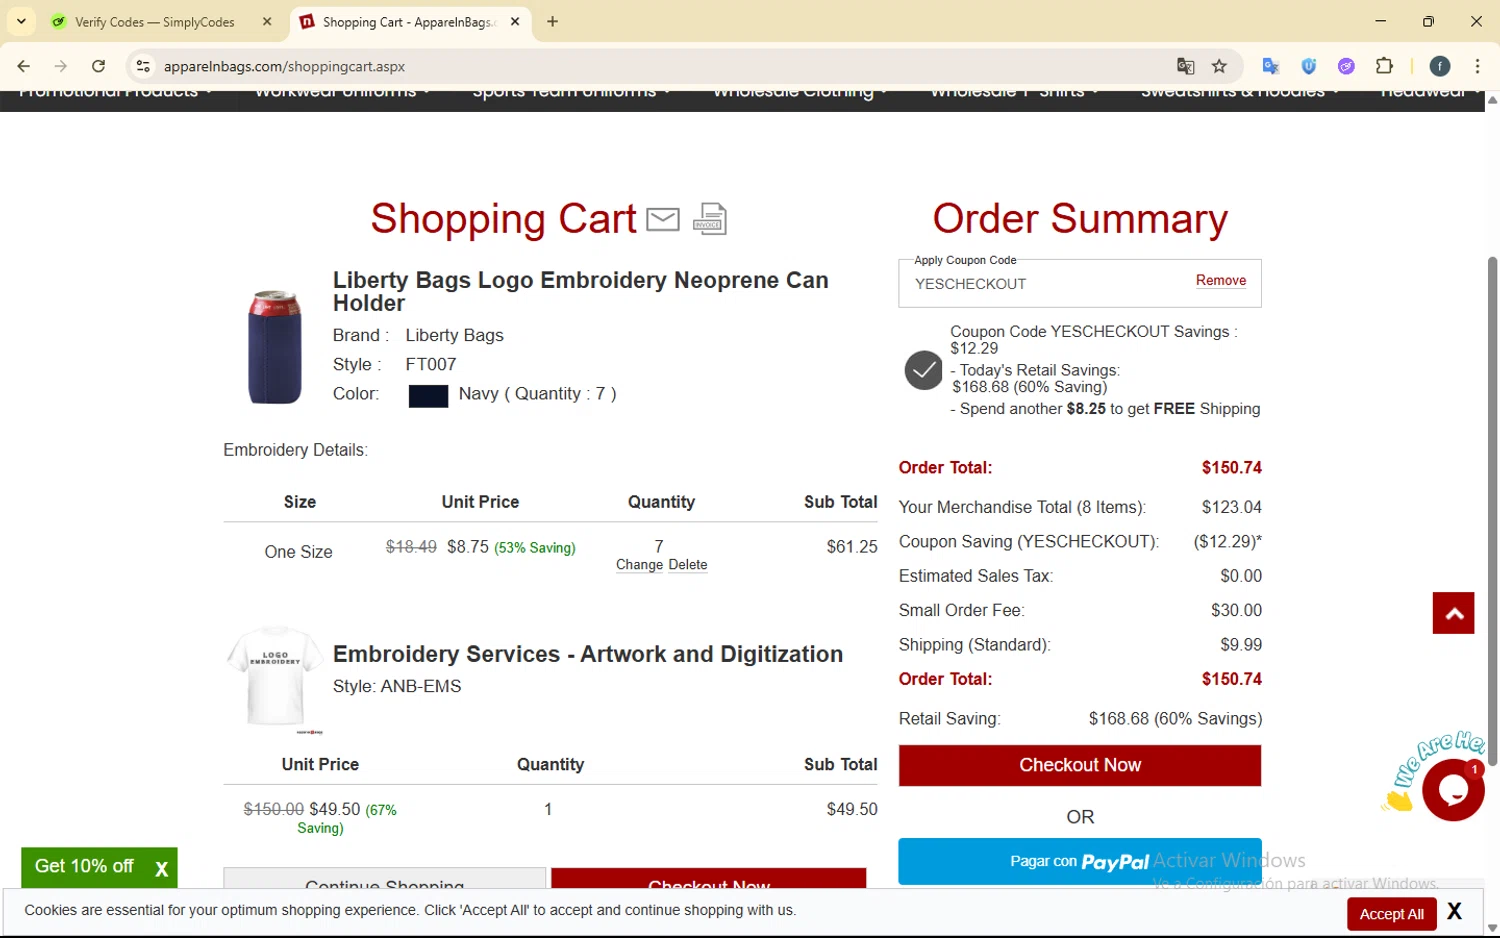Expand the tab search dropdown arrow
The image size is (1500, 938).
21,21
